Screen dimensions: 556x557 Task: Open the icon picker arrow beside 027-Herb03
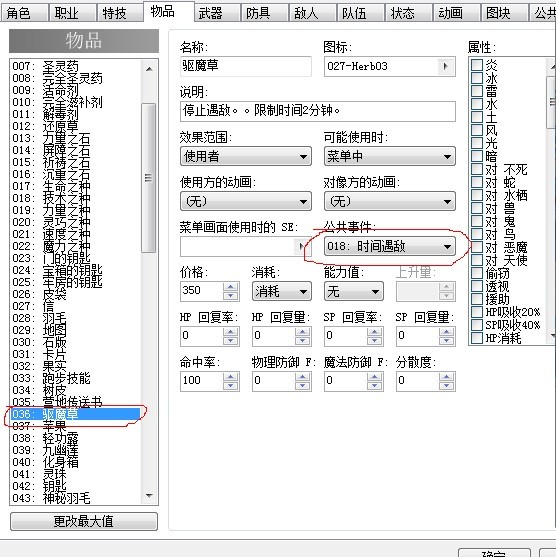coord(446,66)
